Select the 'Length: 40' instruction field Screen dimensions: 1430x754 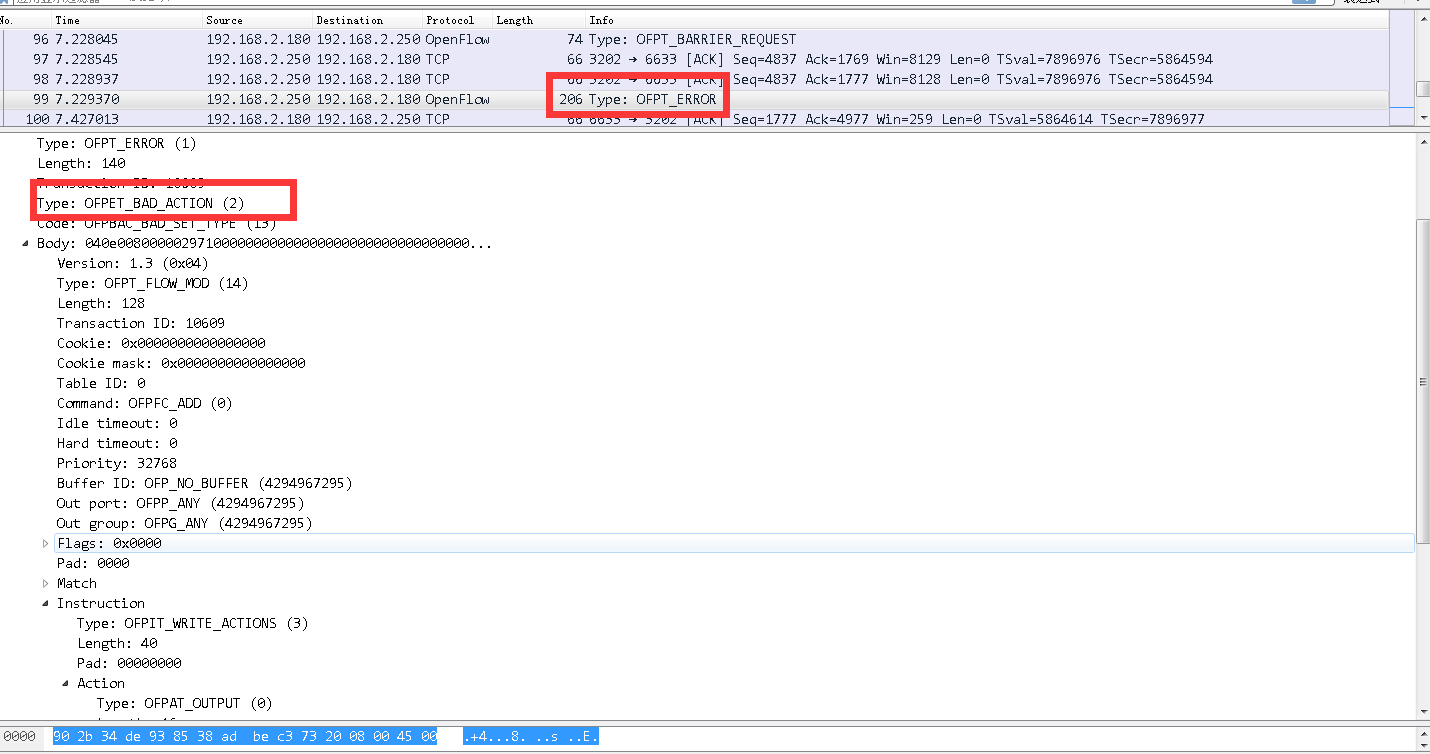click(117, 643)
